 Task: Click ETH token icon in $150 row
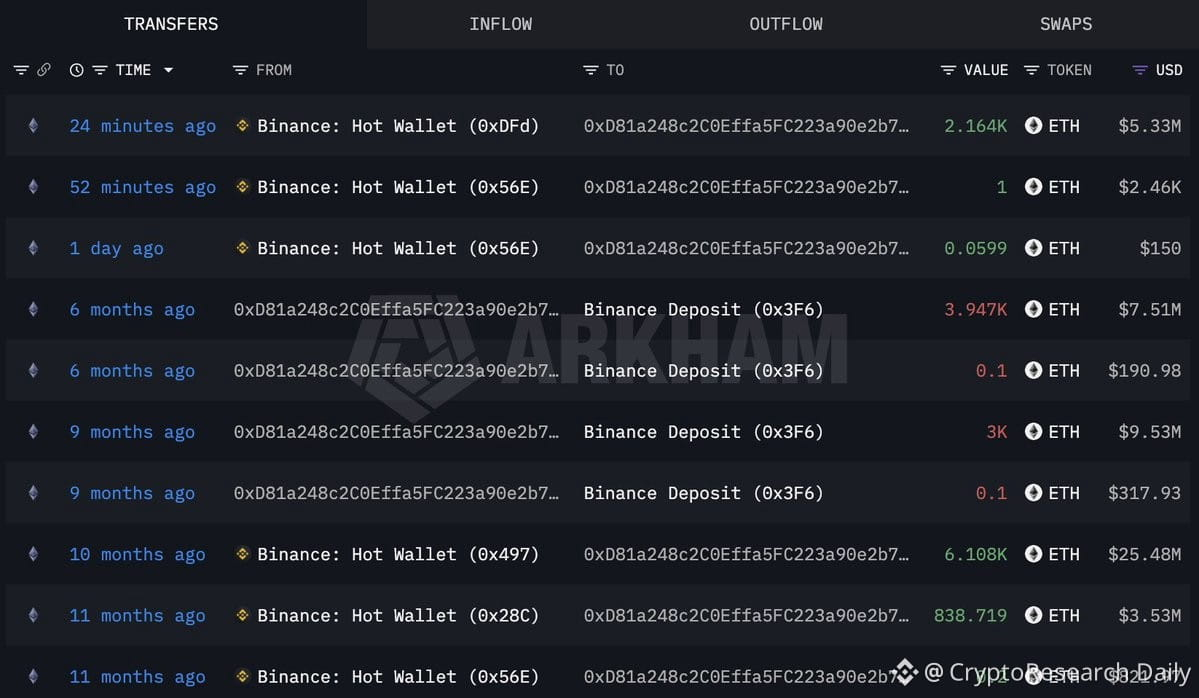point(1033,248)
